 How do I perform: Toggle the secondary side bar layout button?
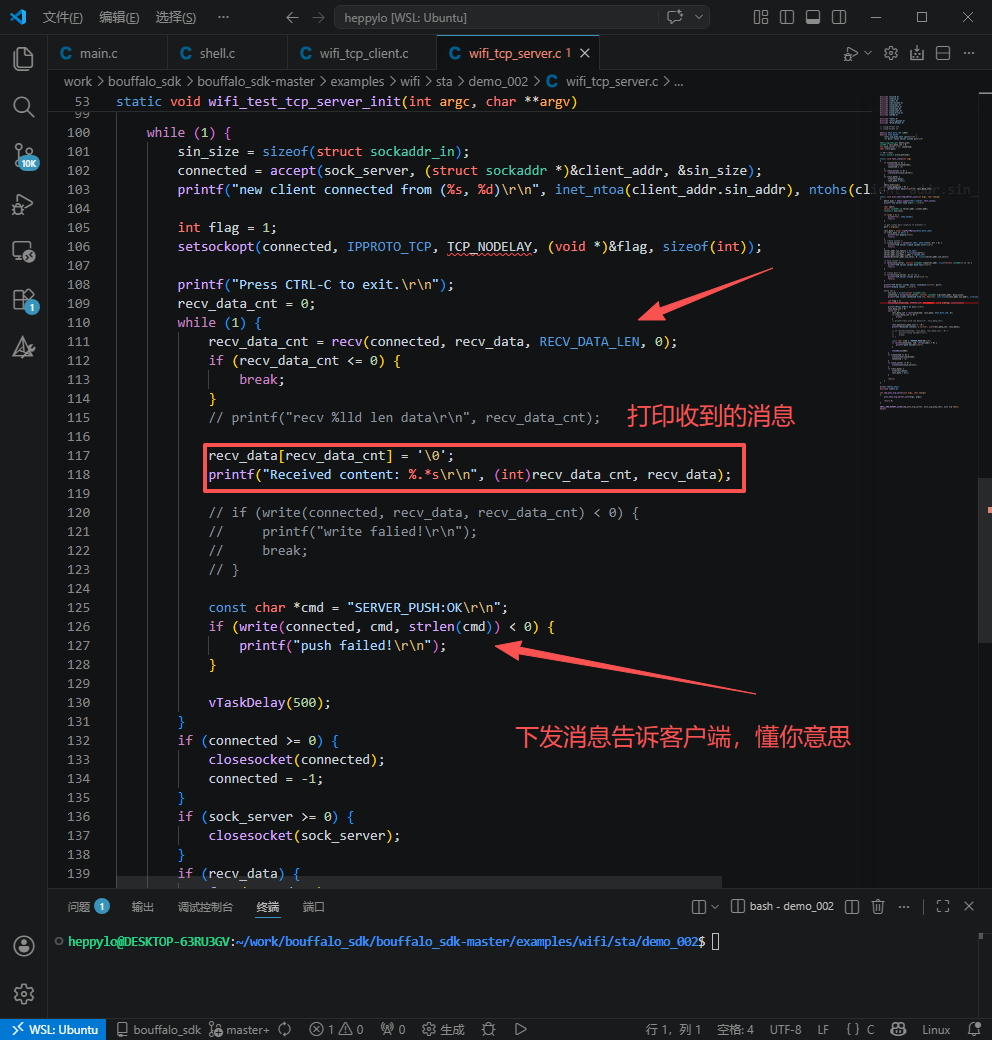[x=837, y=17]
